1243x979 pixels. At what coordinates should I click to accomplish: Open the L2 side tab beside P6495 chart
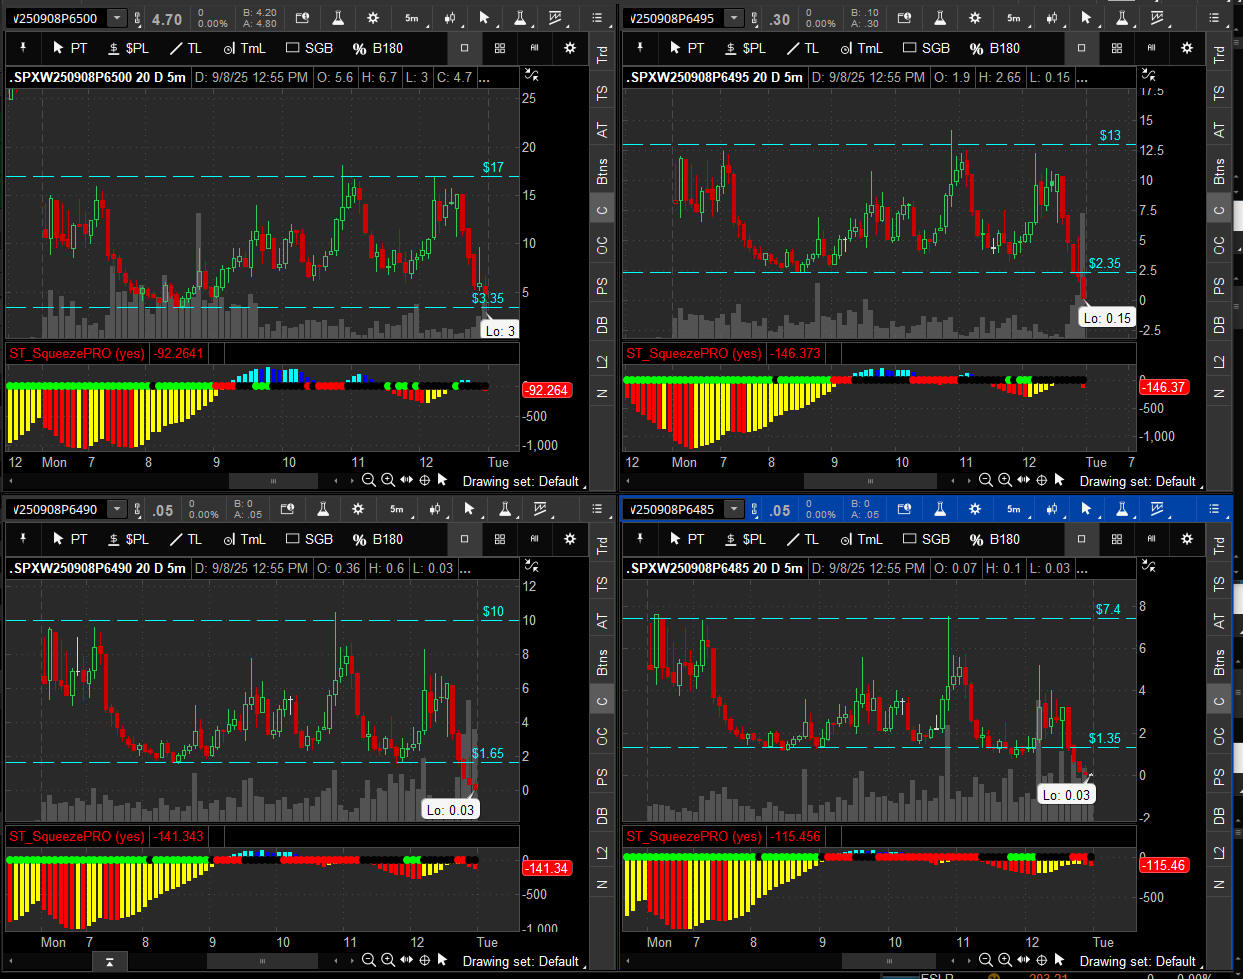tap(1219, 361)
